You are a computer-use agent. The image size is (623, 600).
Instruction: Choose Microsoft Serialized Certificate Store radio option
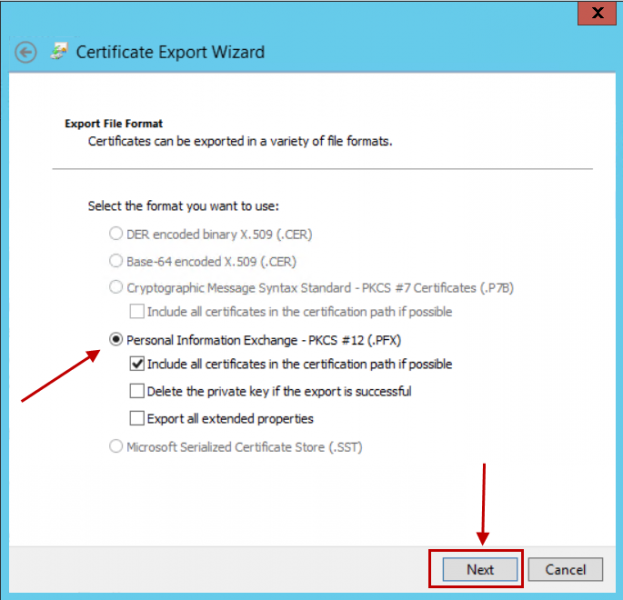pyautogui.click(x=116, y=446)
